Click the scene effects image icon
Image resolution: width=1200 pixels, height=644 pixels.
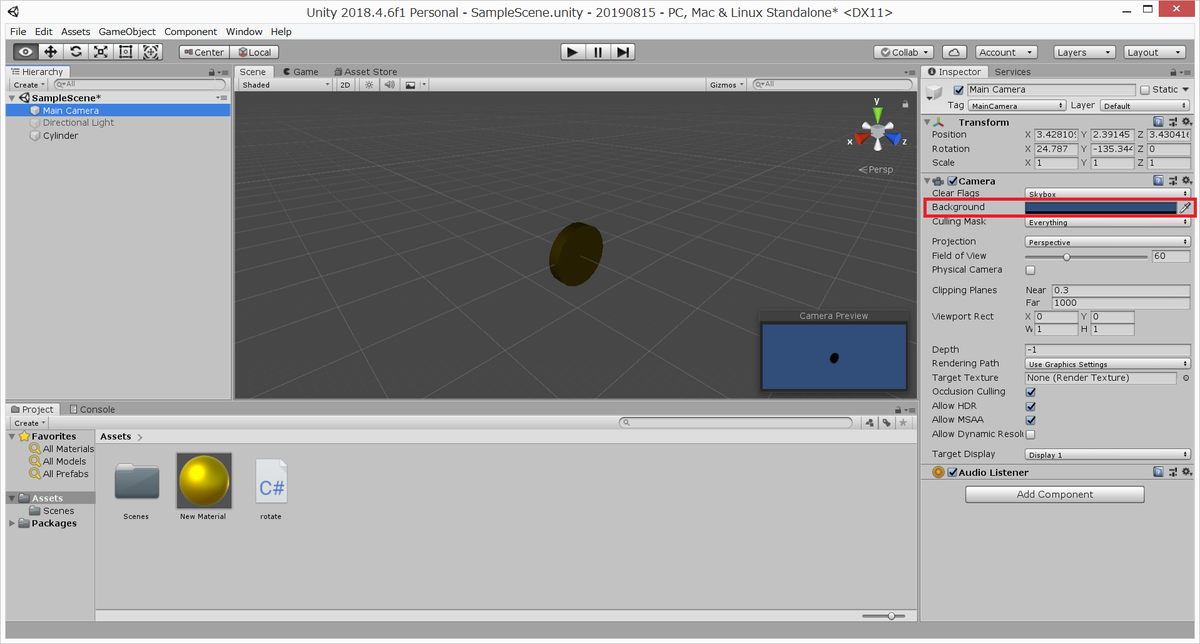(410, 85)
